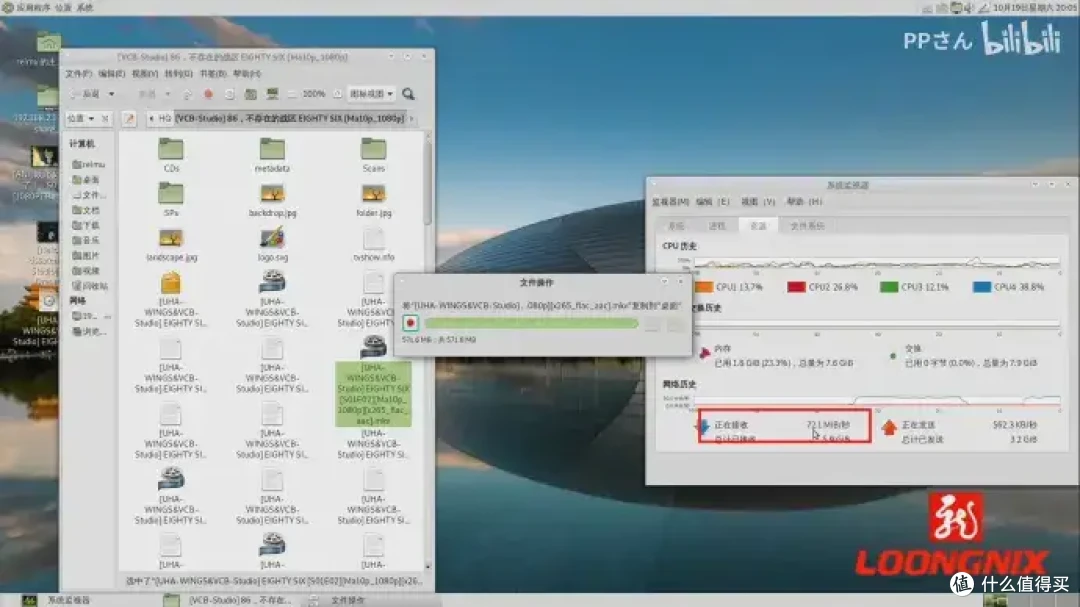
Task: Click the left arrow of path bar
Action: coord(151,119)
